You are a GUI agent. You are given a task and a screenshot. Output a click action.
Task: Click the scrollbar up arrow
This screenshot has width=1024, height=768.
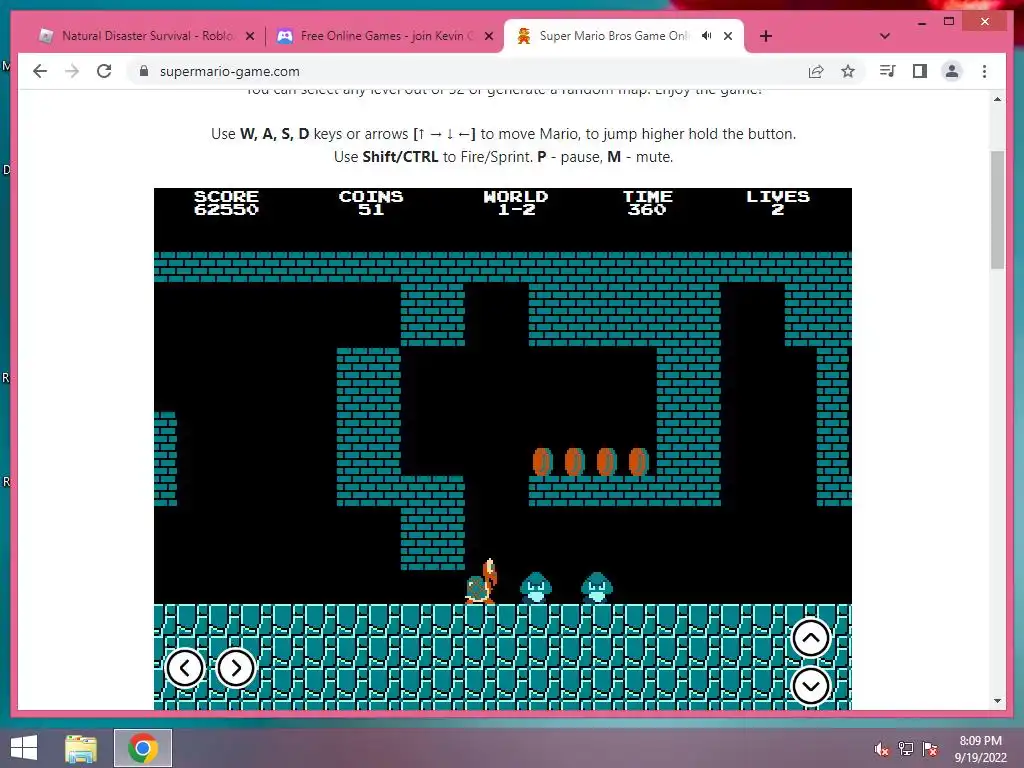(997, 99)
